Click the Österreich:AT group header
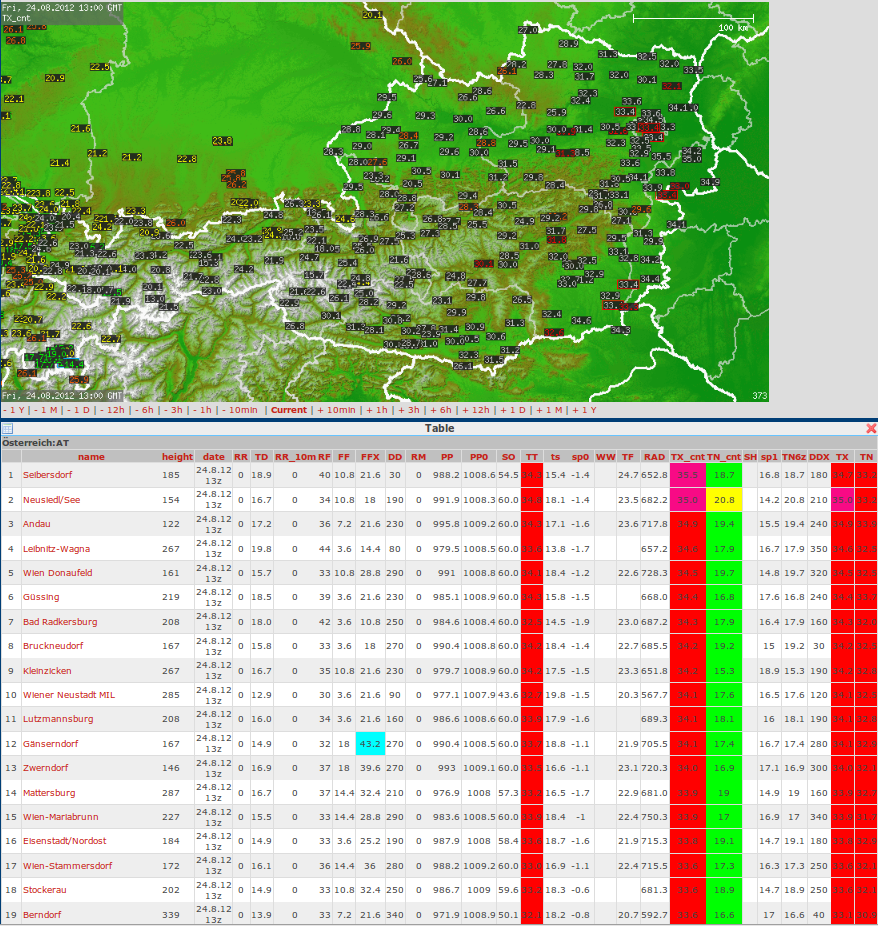 [x=35, y=443]
